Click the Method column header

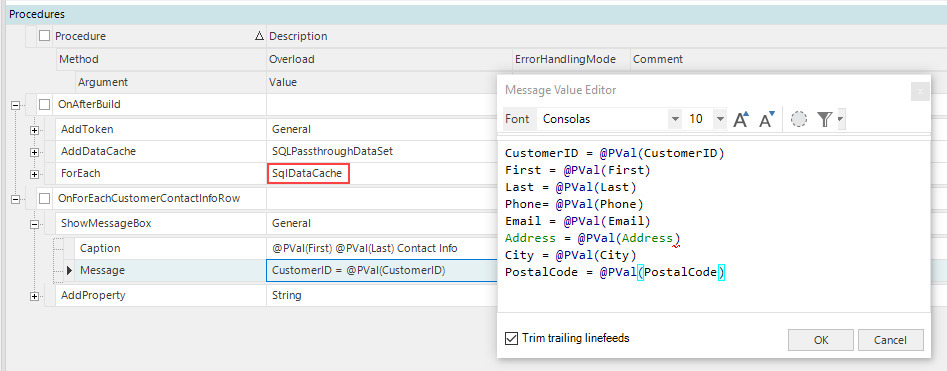(161, 59)
